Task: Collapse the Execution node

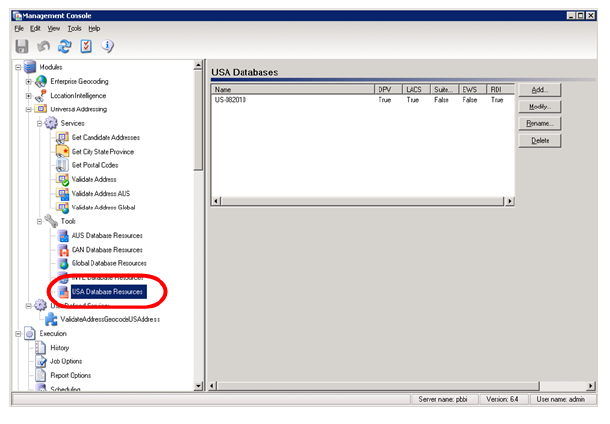Action: tap(18, 334)
